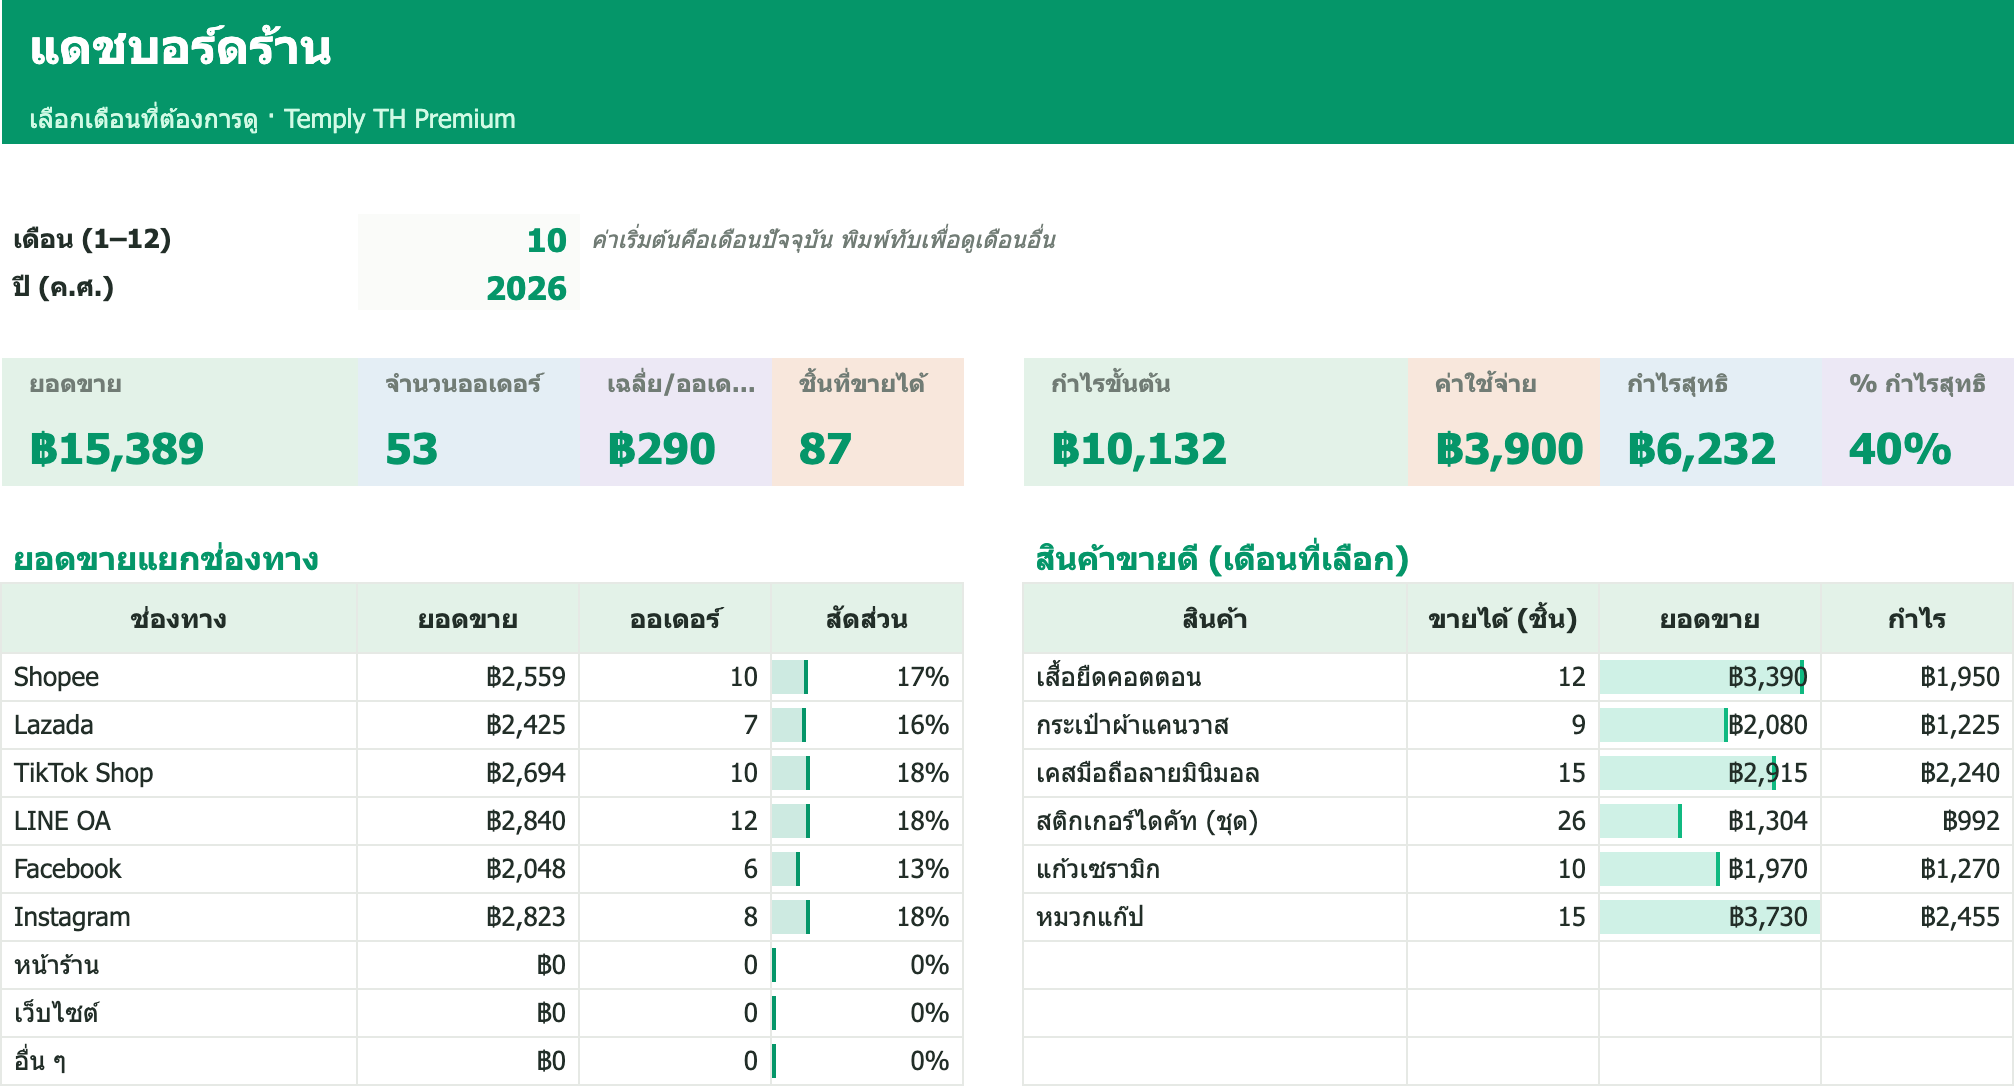The height and width of the screenshot is (1086, 2016).
Task: Select the Facebook channel cell
Action: point(180,869)
